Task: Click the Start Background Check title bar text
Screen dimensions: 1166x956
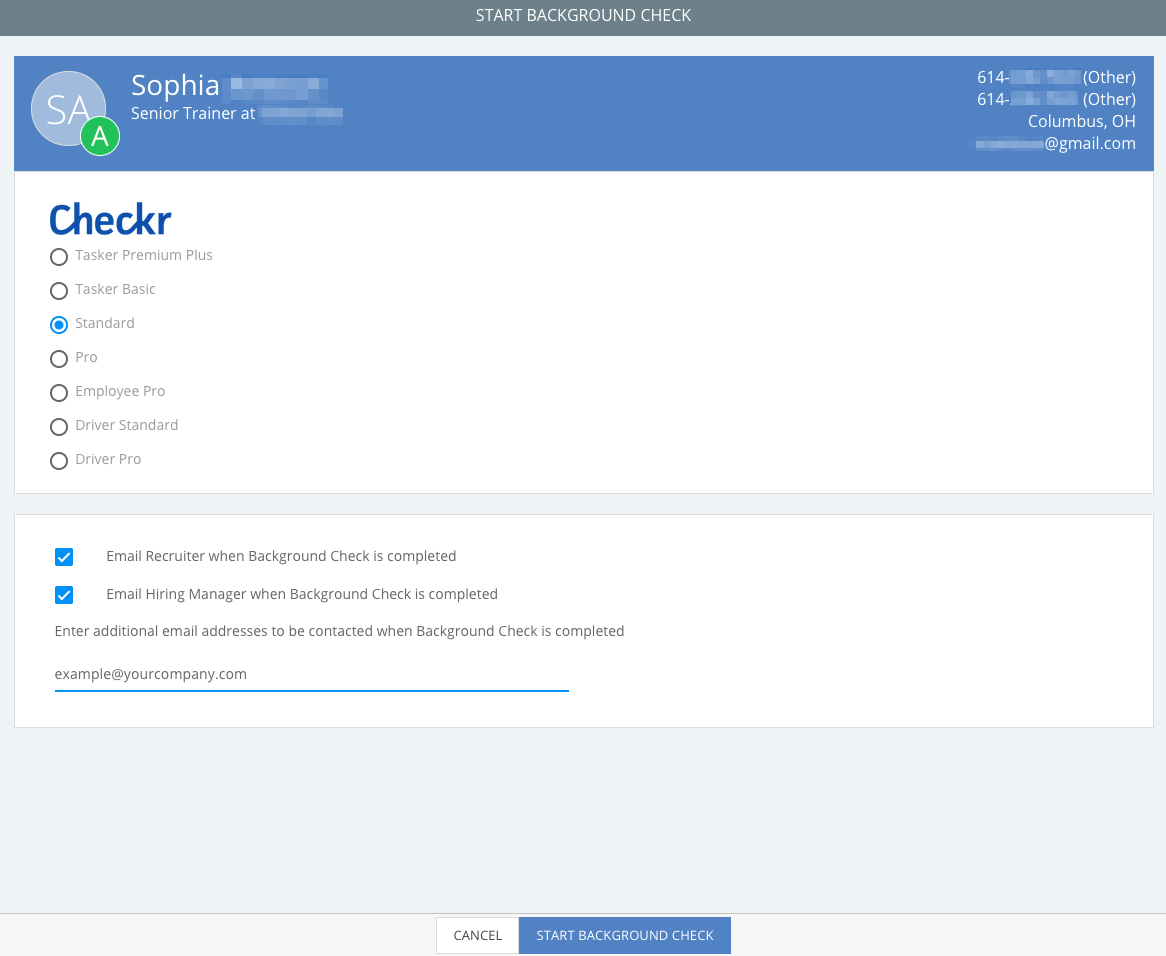Action: (x=583, y=16)
